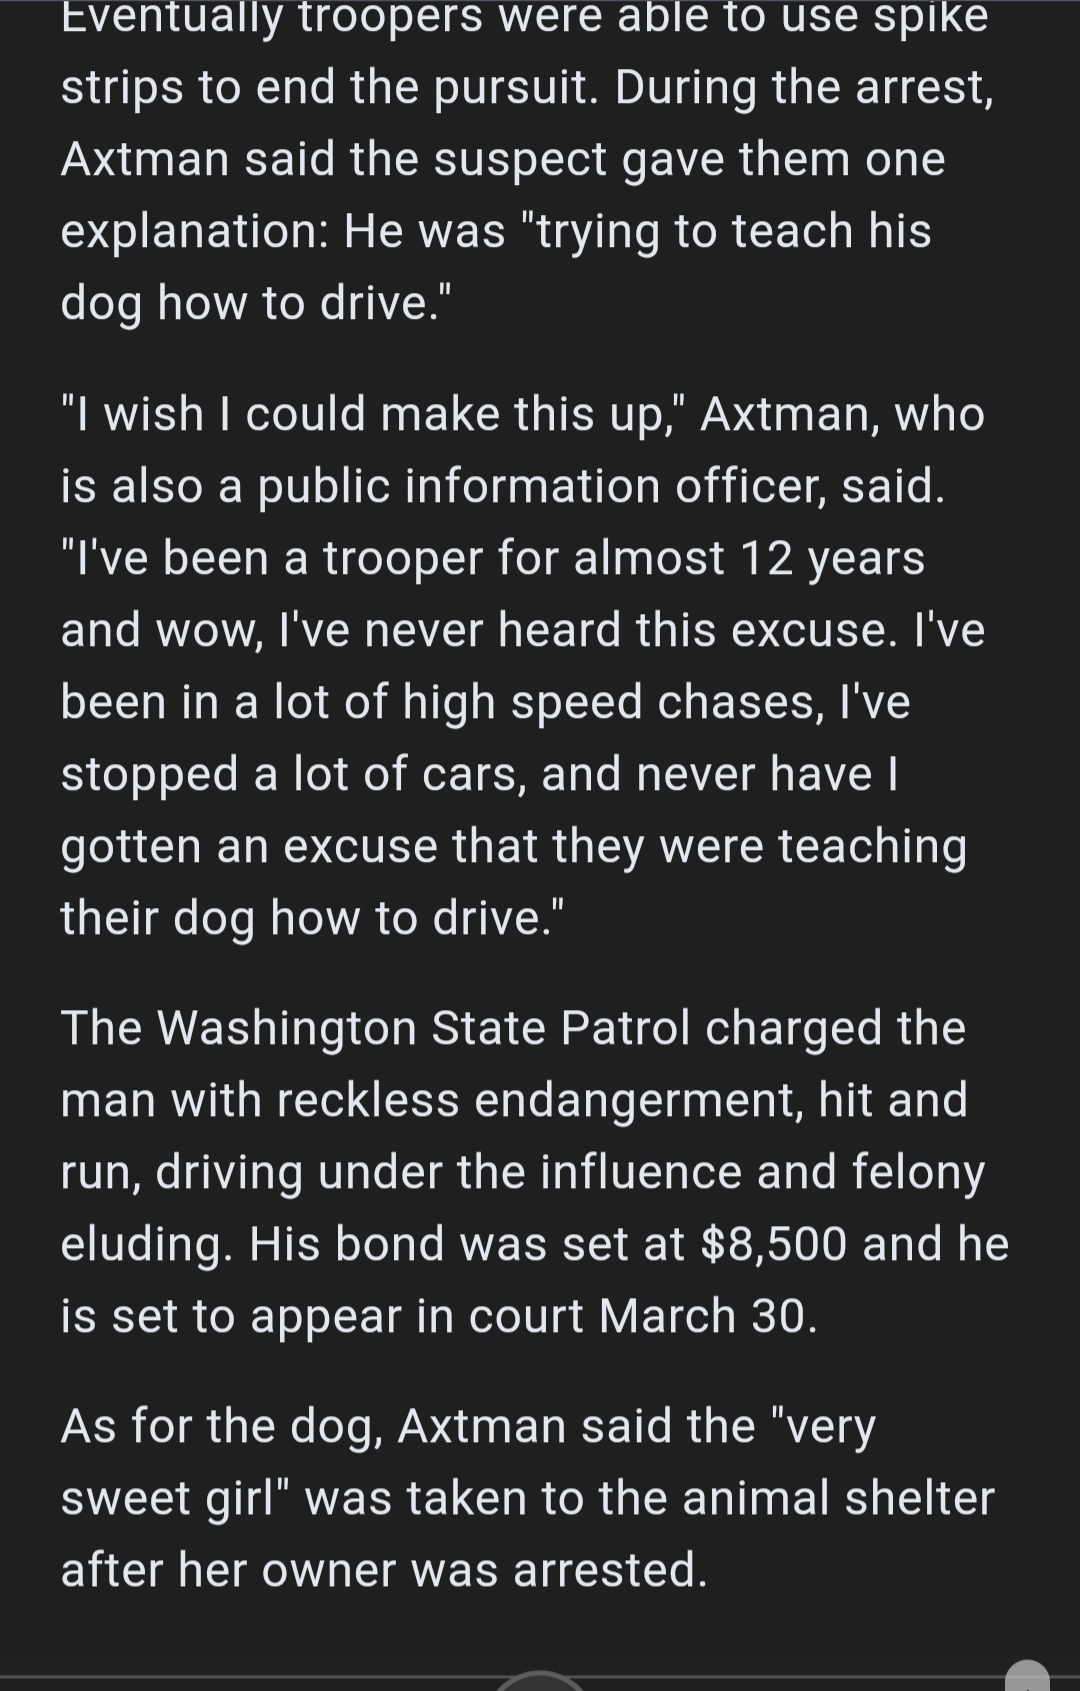Tap the partially visible circle at bottom center
Screen dimensions: 1080x1691
tap(540, 1681)
